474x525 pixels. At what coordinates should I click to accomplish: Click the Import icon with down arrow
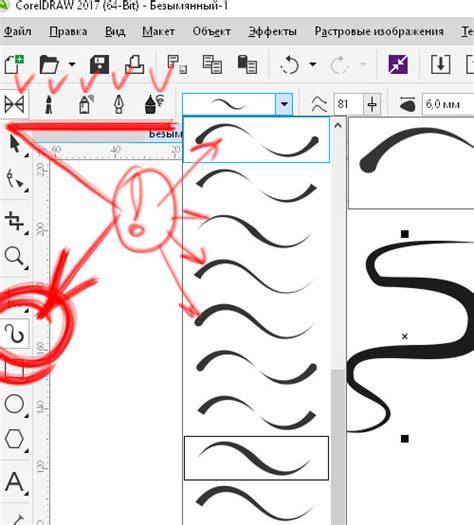pyautogui.click(x=441, y=64)
